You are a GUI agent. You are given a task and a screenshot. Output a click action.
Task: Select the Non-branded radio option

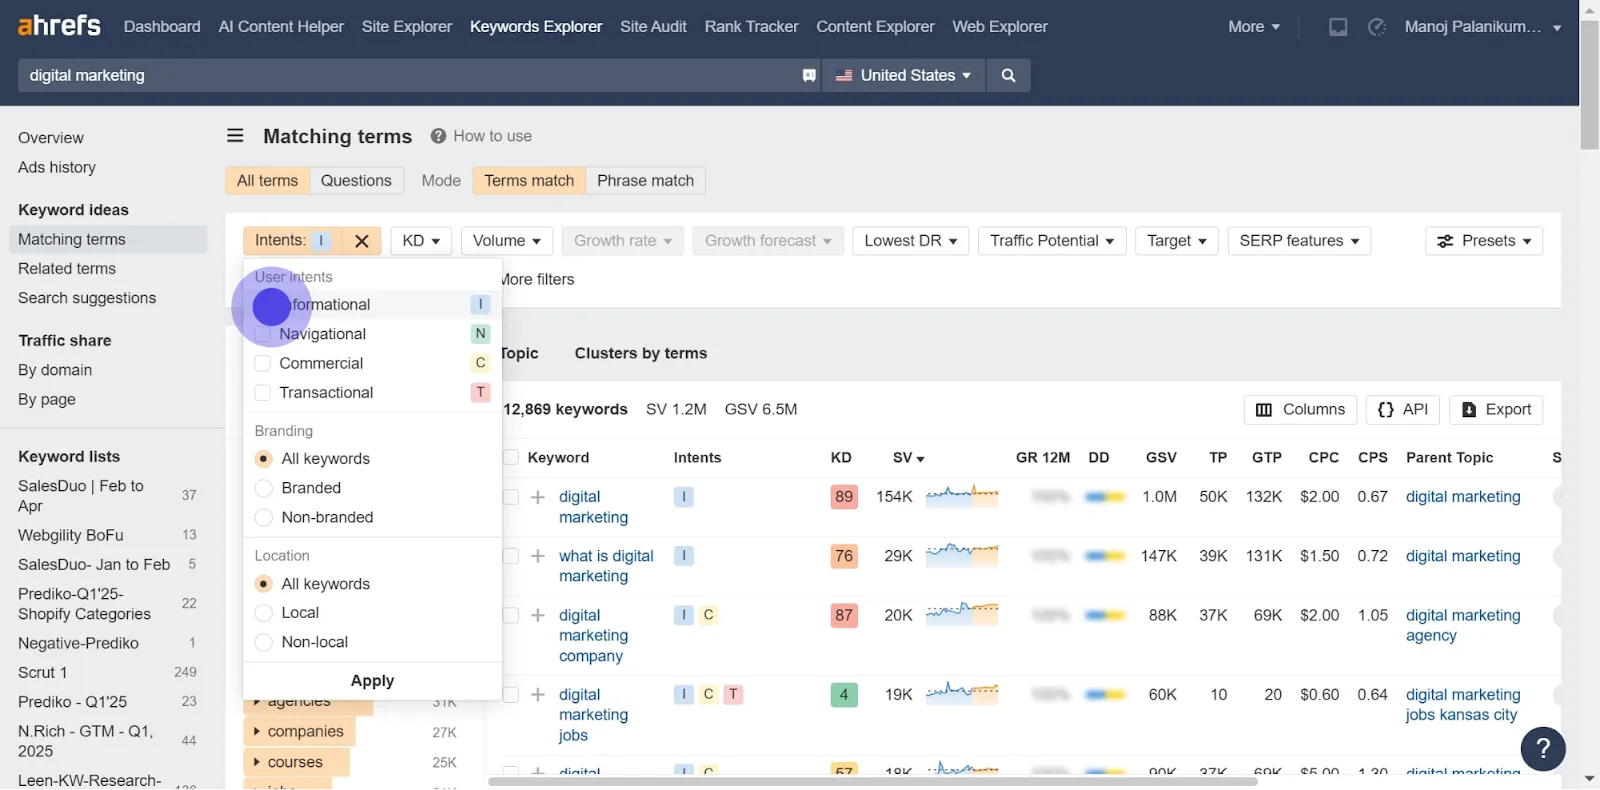click(x=264, y=518)
